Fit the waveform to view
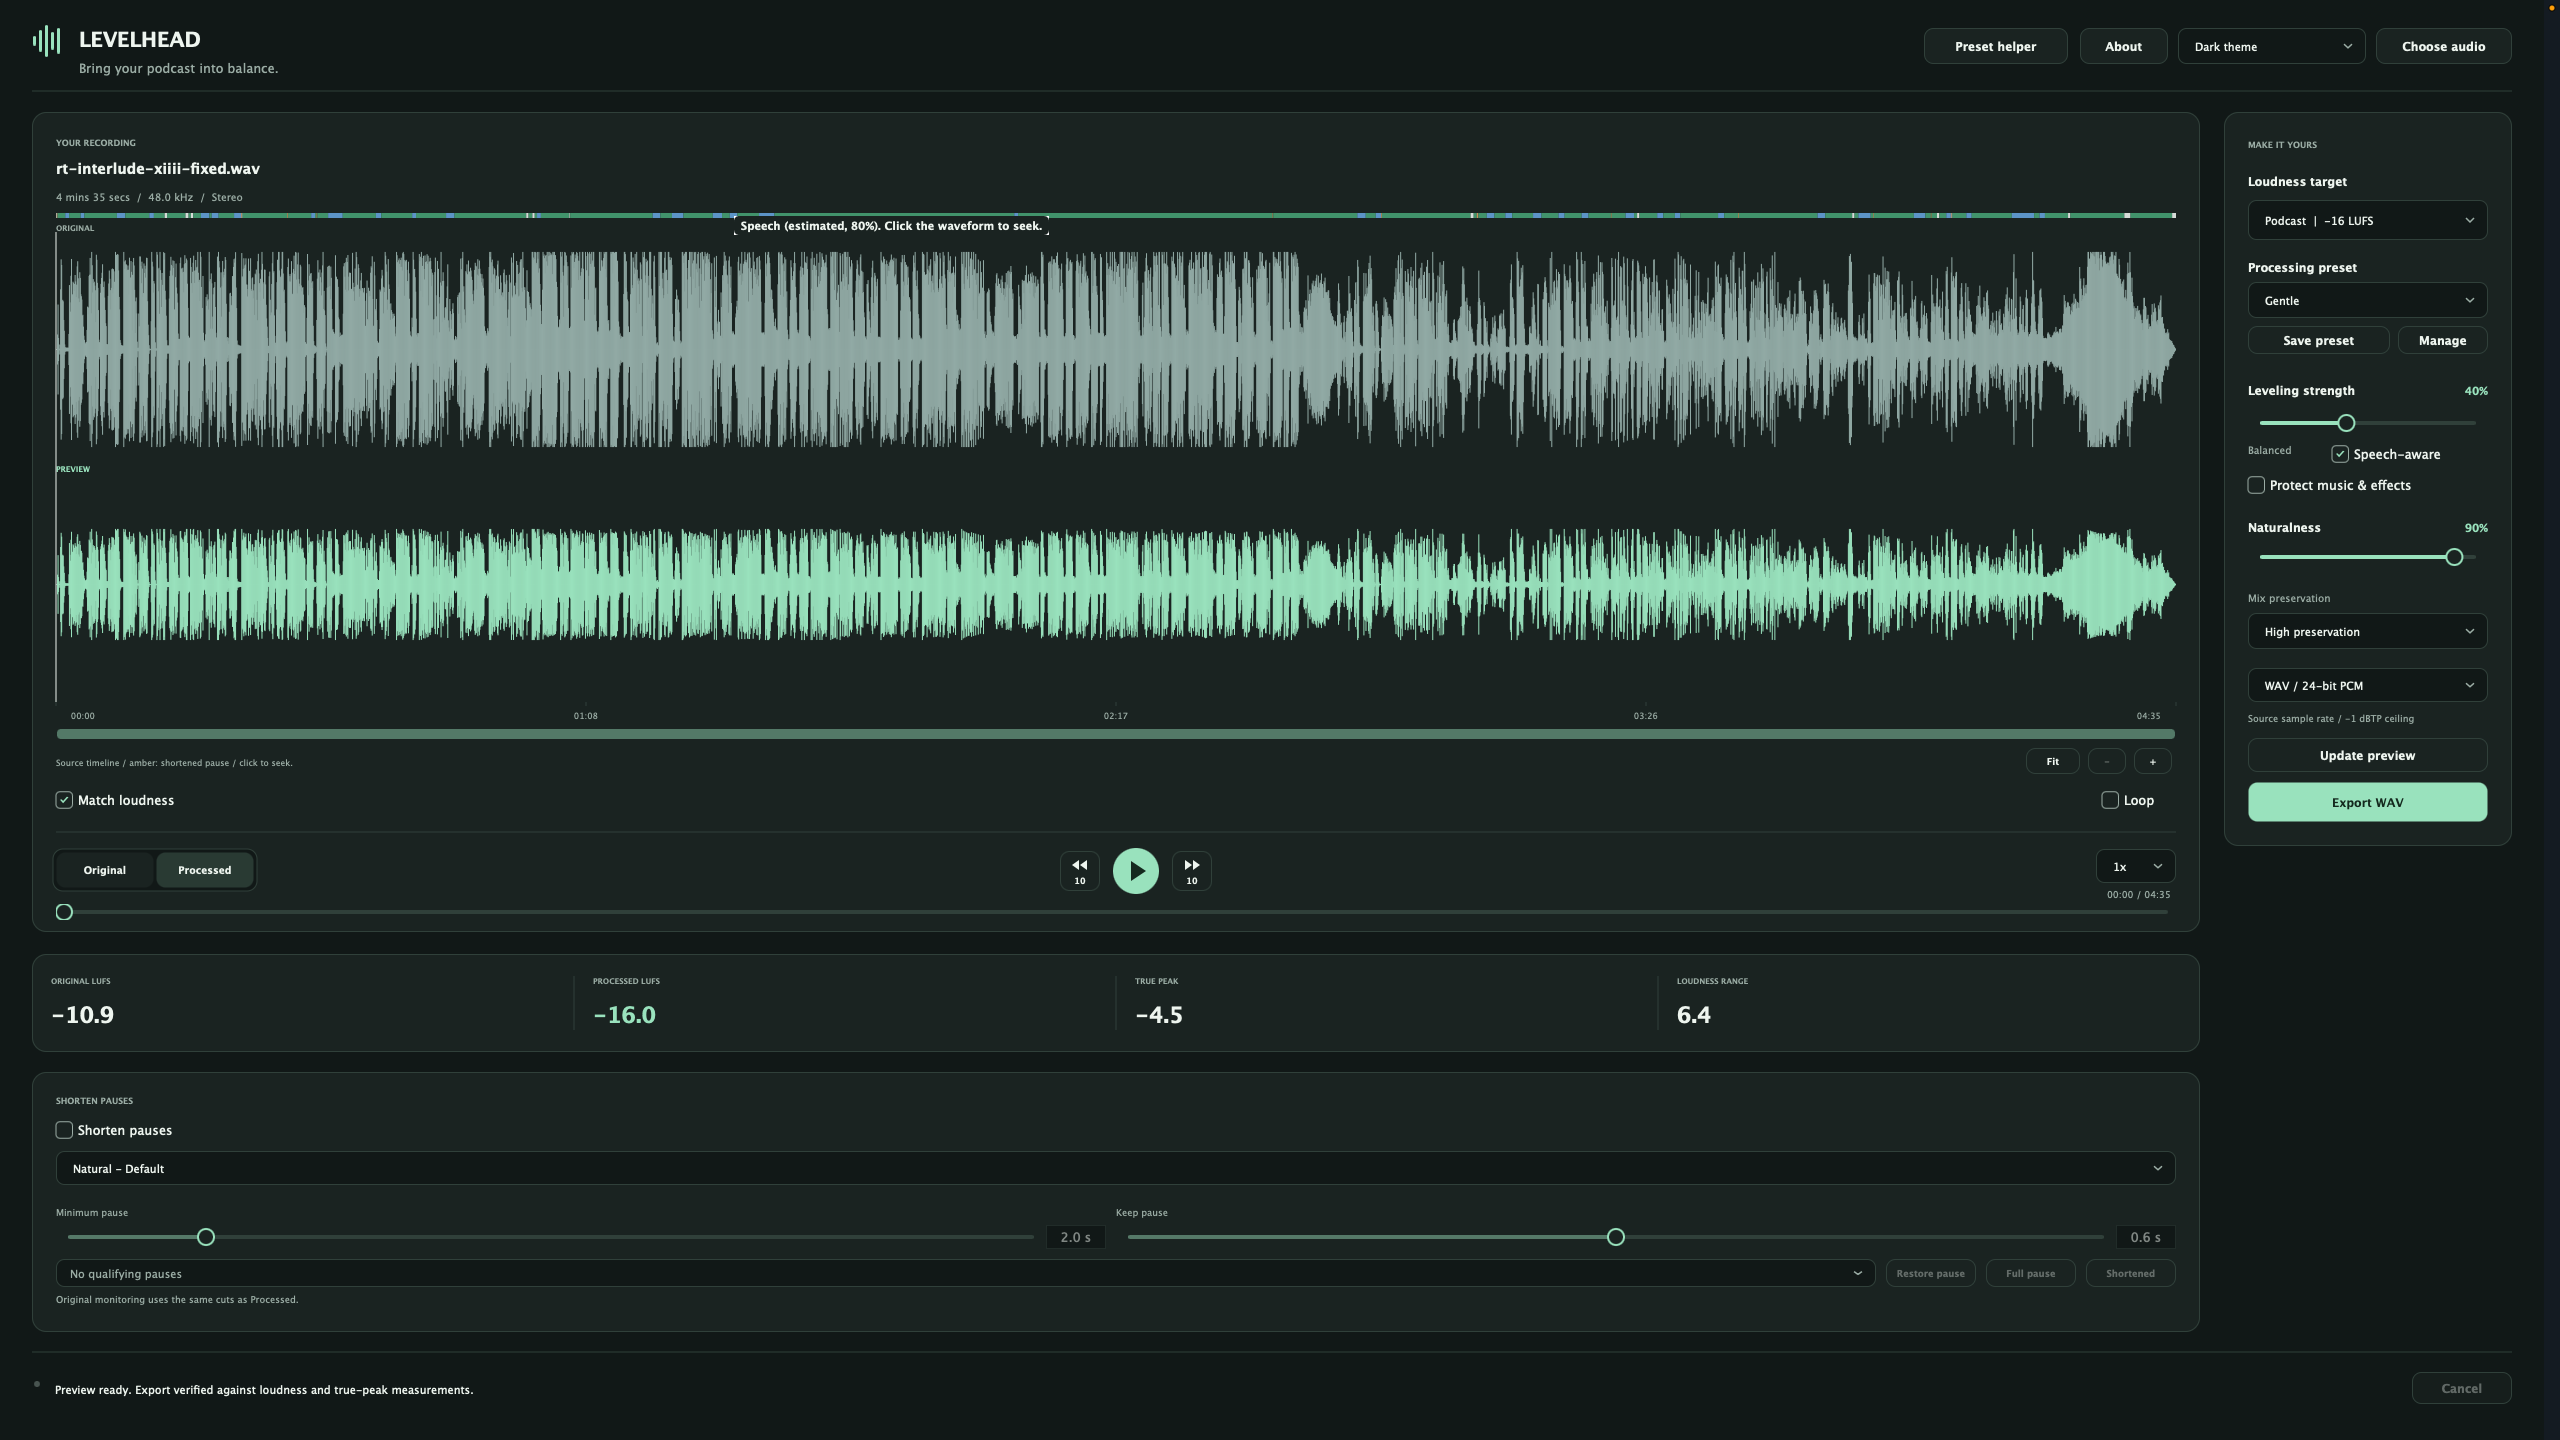The height and width of the screenshot is (1440, 2560). [2052, 762]
